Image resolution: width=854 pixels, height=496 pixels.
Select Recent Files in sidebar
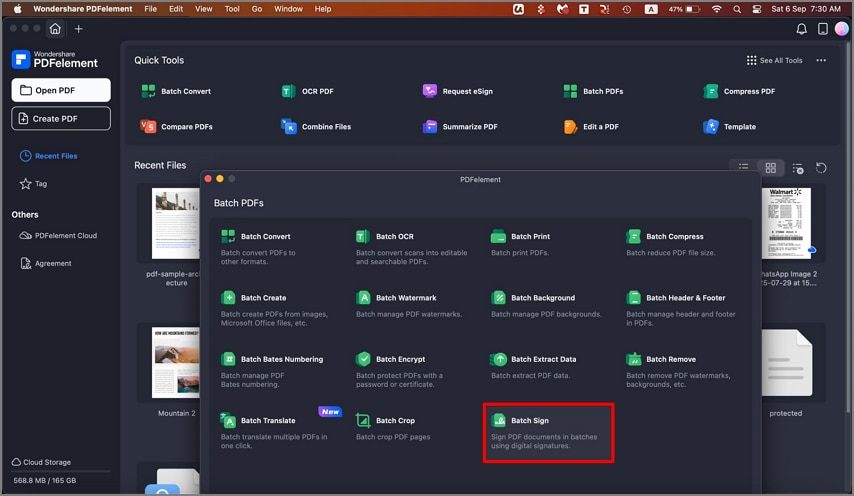pos(48,156)
